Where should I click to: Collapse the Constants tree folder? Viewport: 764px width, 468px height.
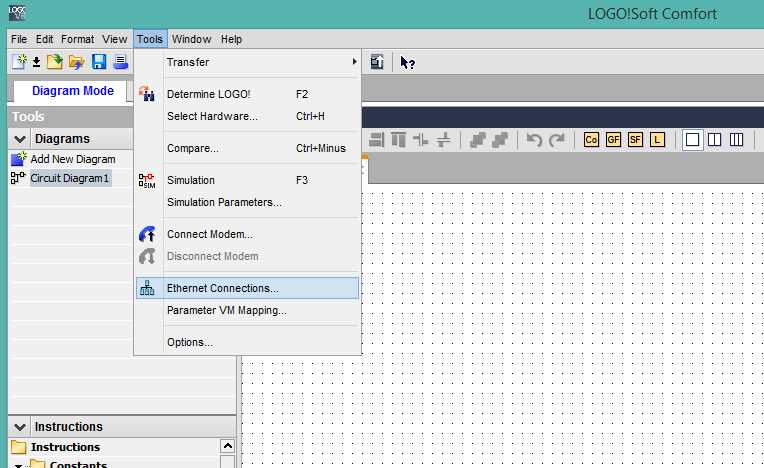click(x=18, y=465)
